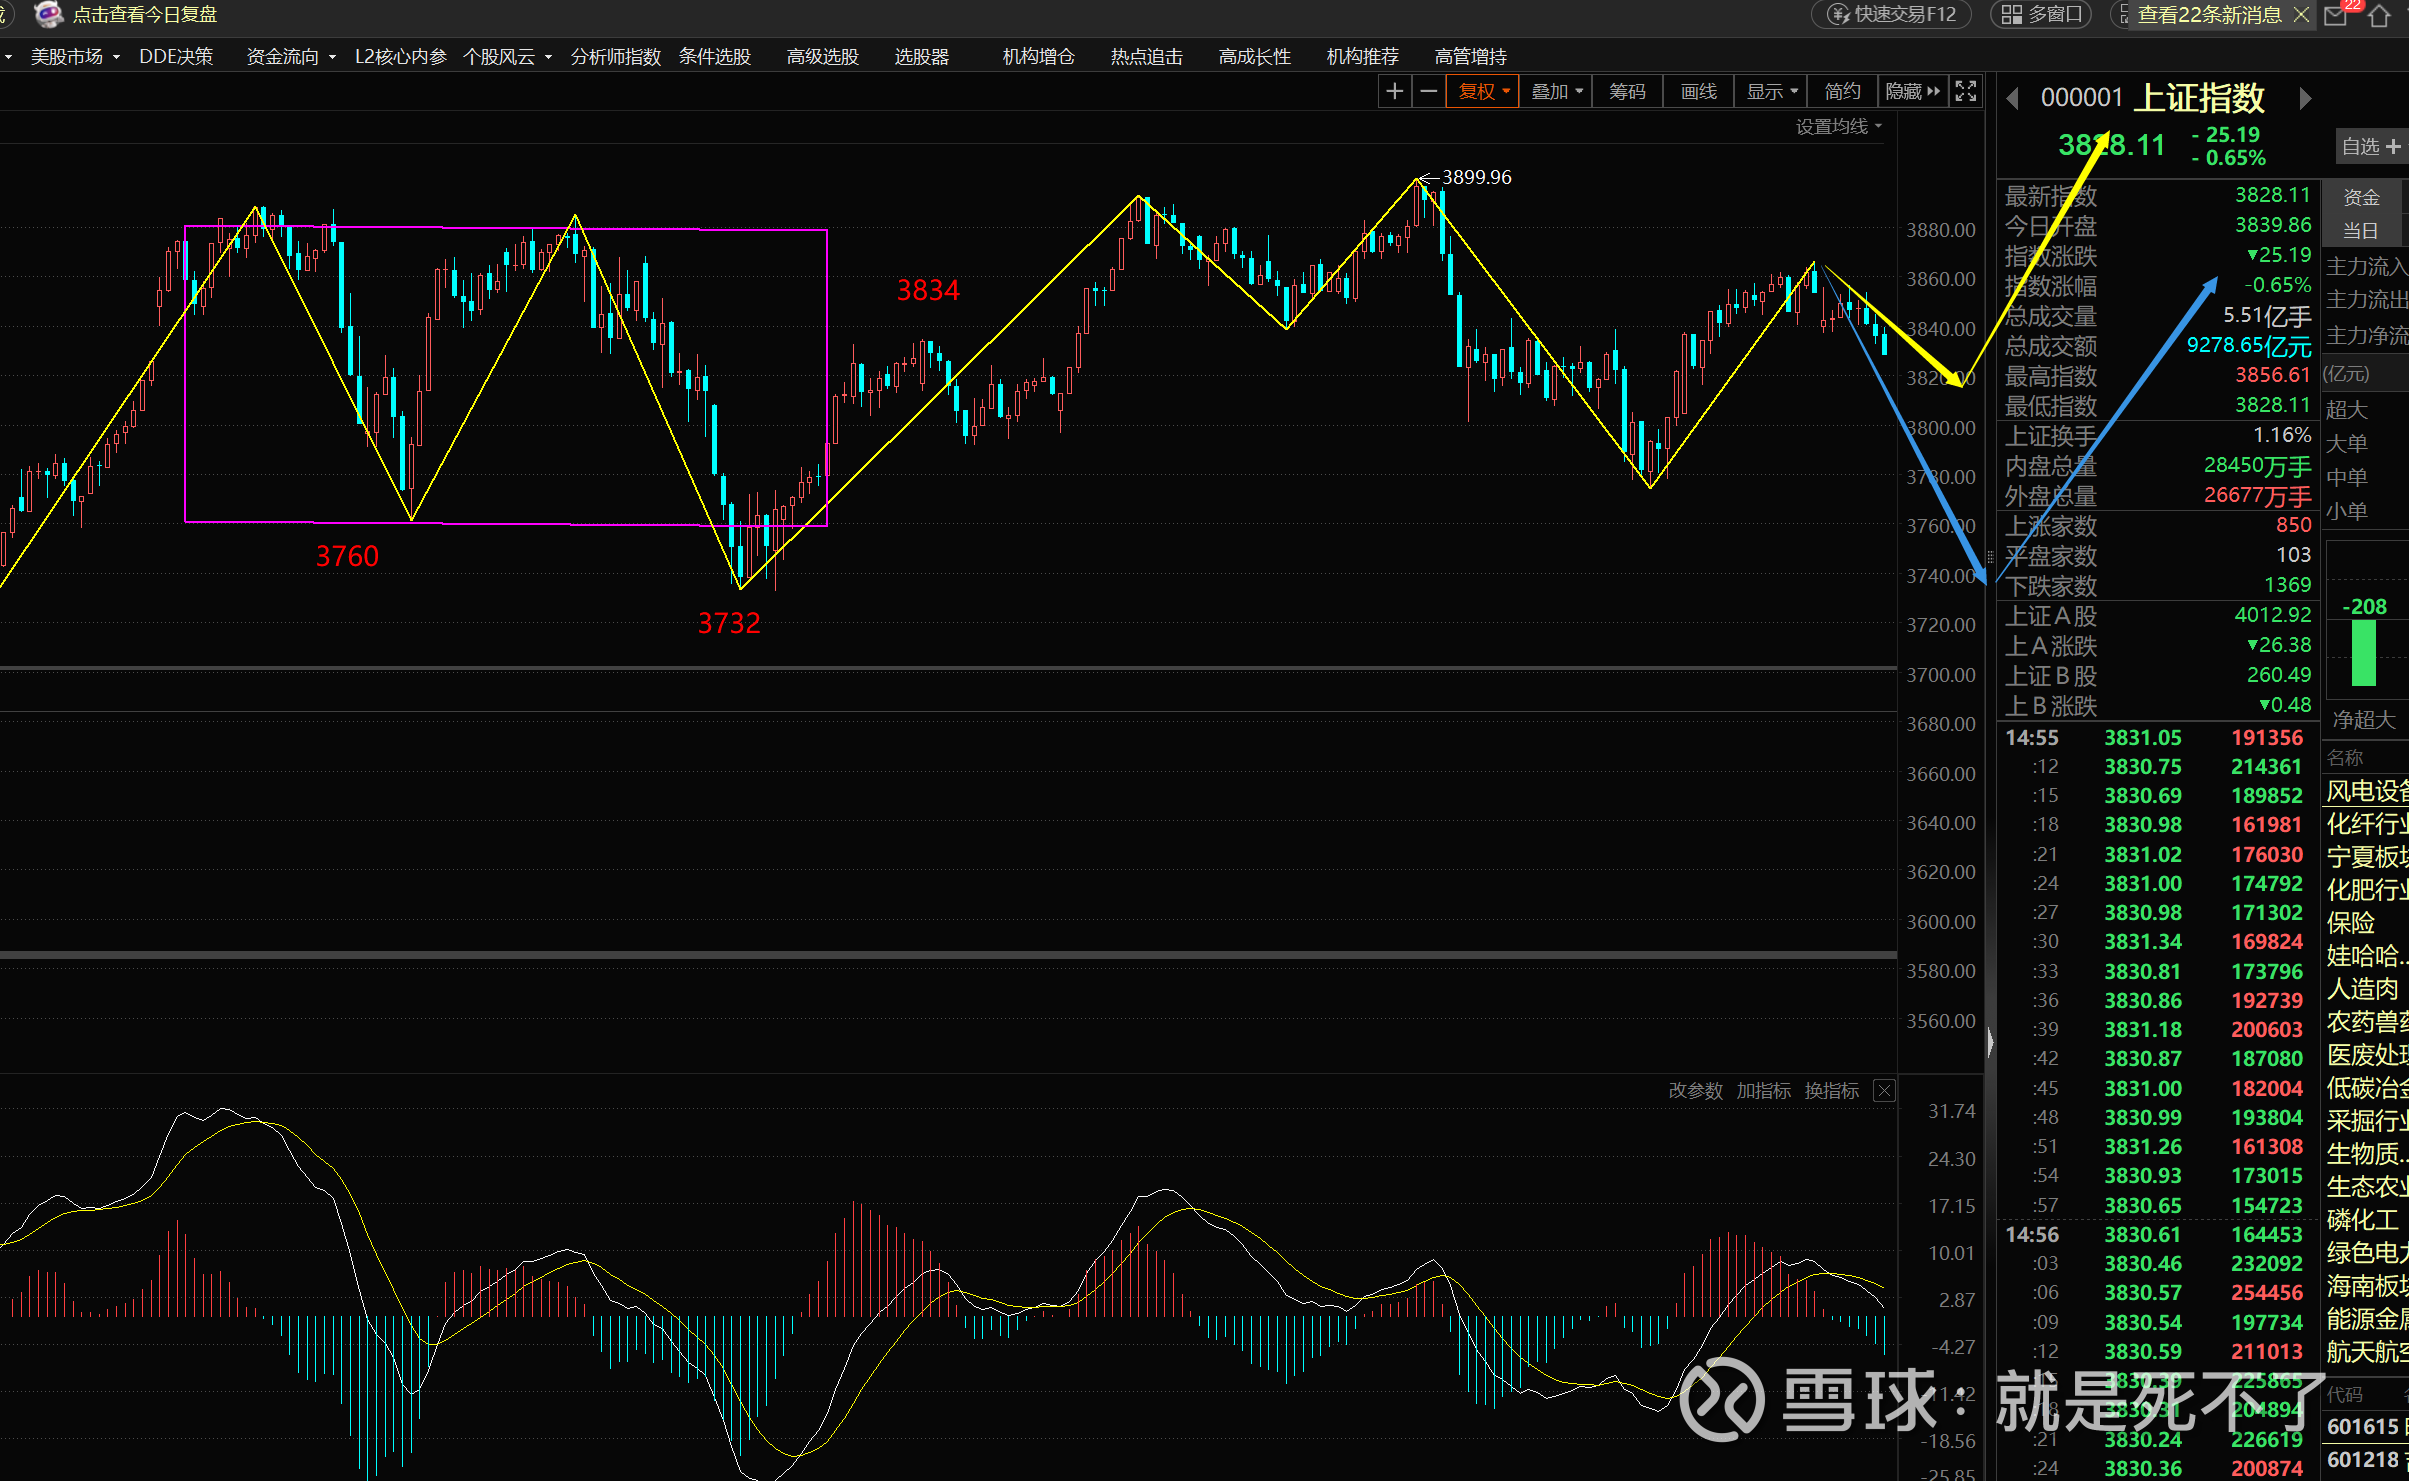Image resolution: width=2409 pixels, height=1481 pixels.
Task: Go to previous stock arrow
Action: click(2013, 98)
